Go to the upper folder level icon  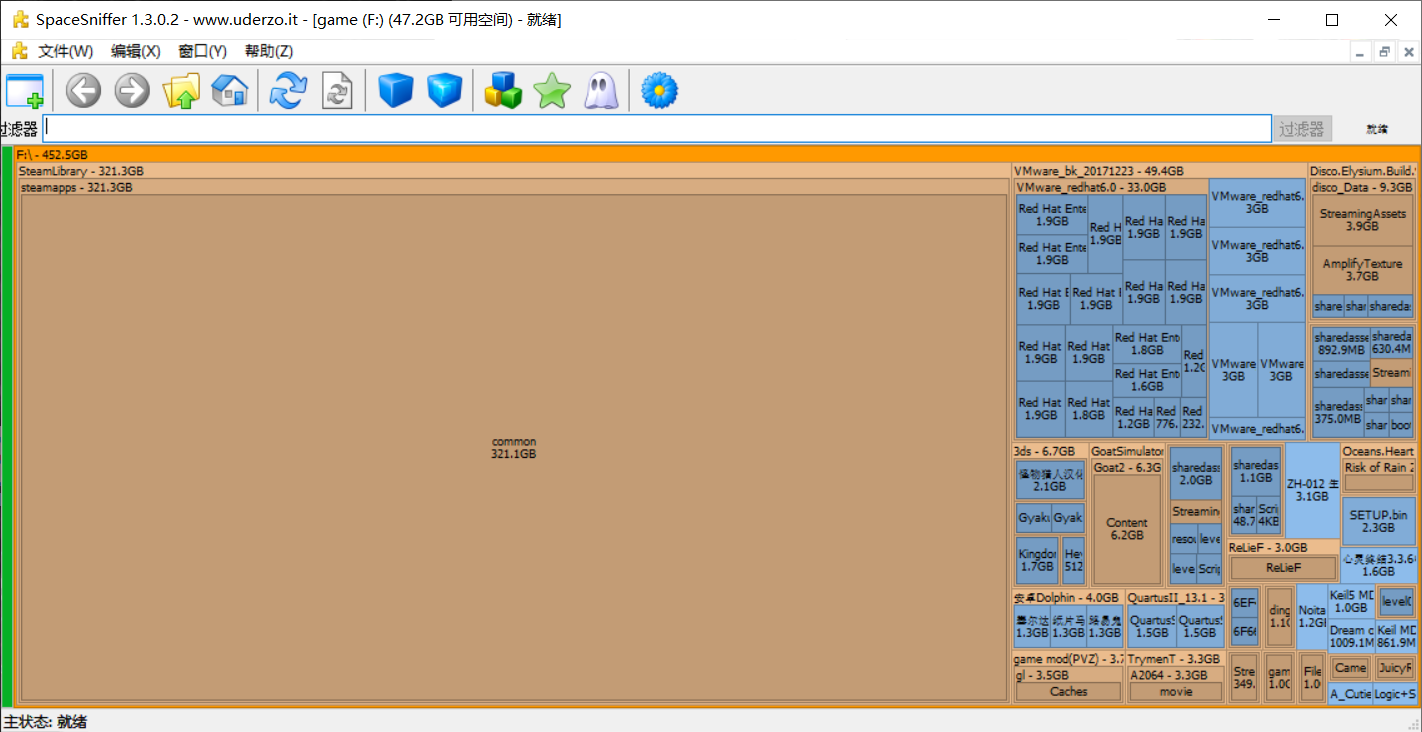(181, 91)
